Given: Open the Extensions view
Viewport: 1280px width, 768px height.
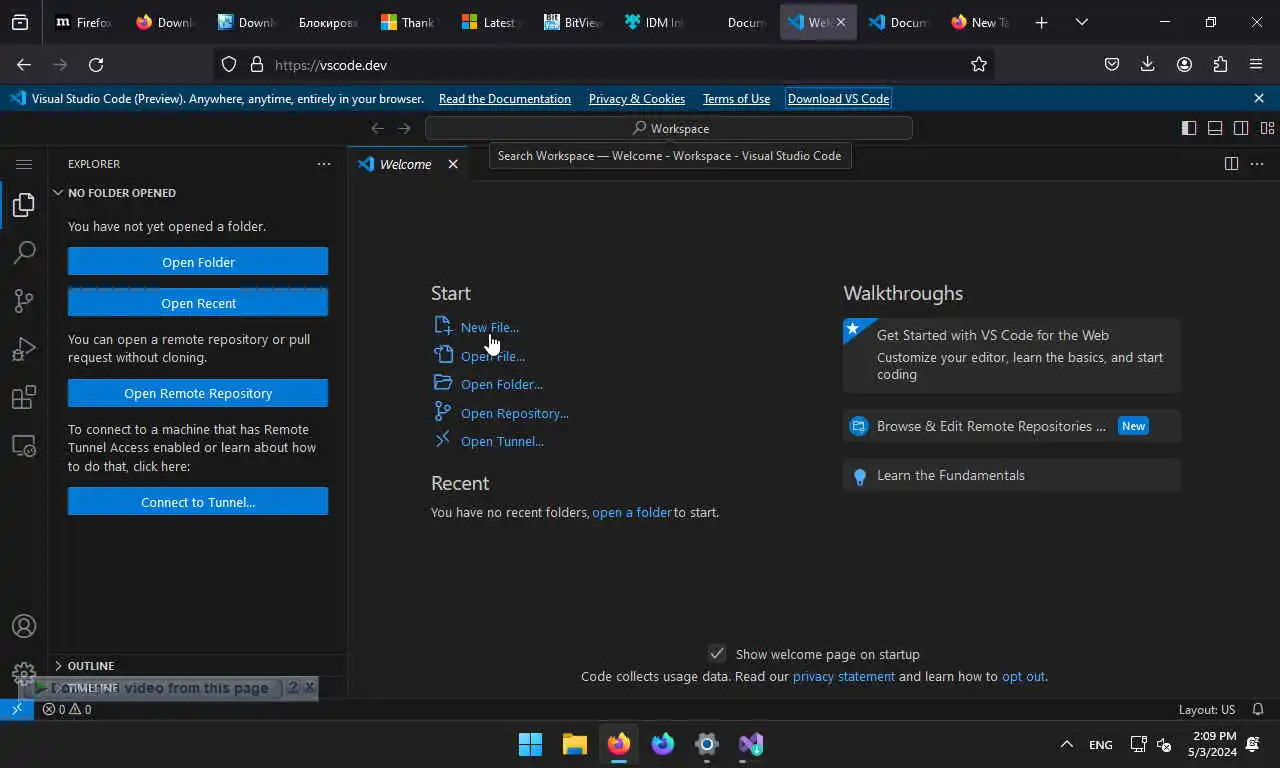Looking at the screenshot, I should (x=24, y=397).
